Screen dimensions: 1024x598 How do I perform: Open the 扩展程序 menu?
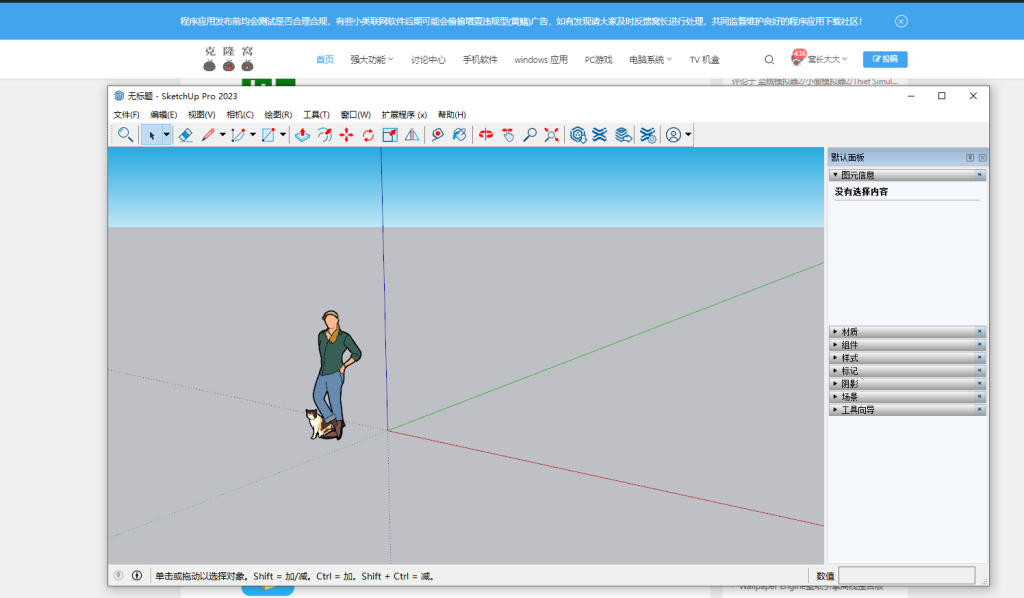404,115
